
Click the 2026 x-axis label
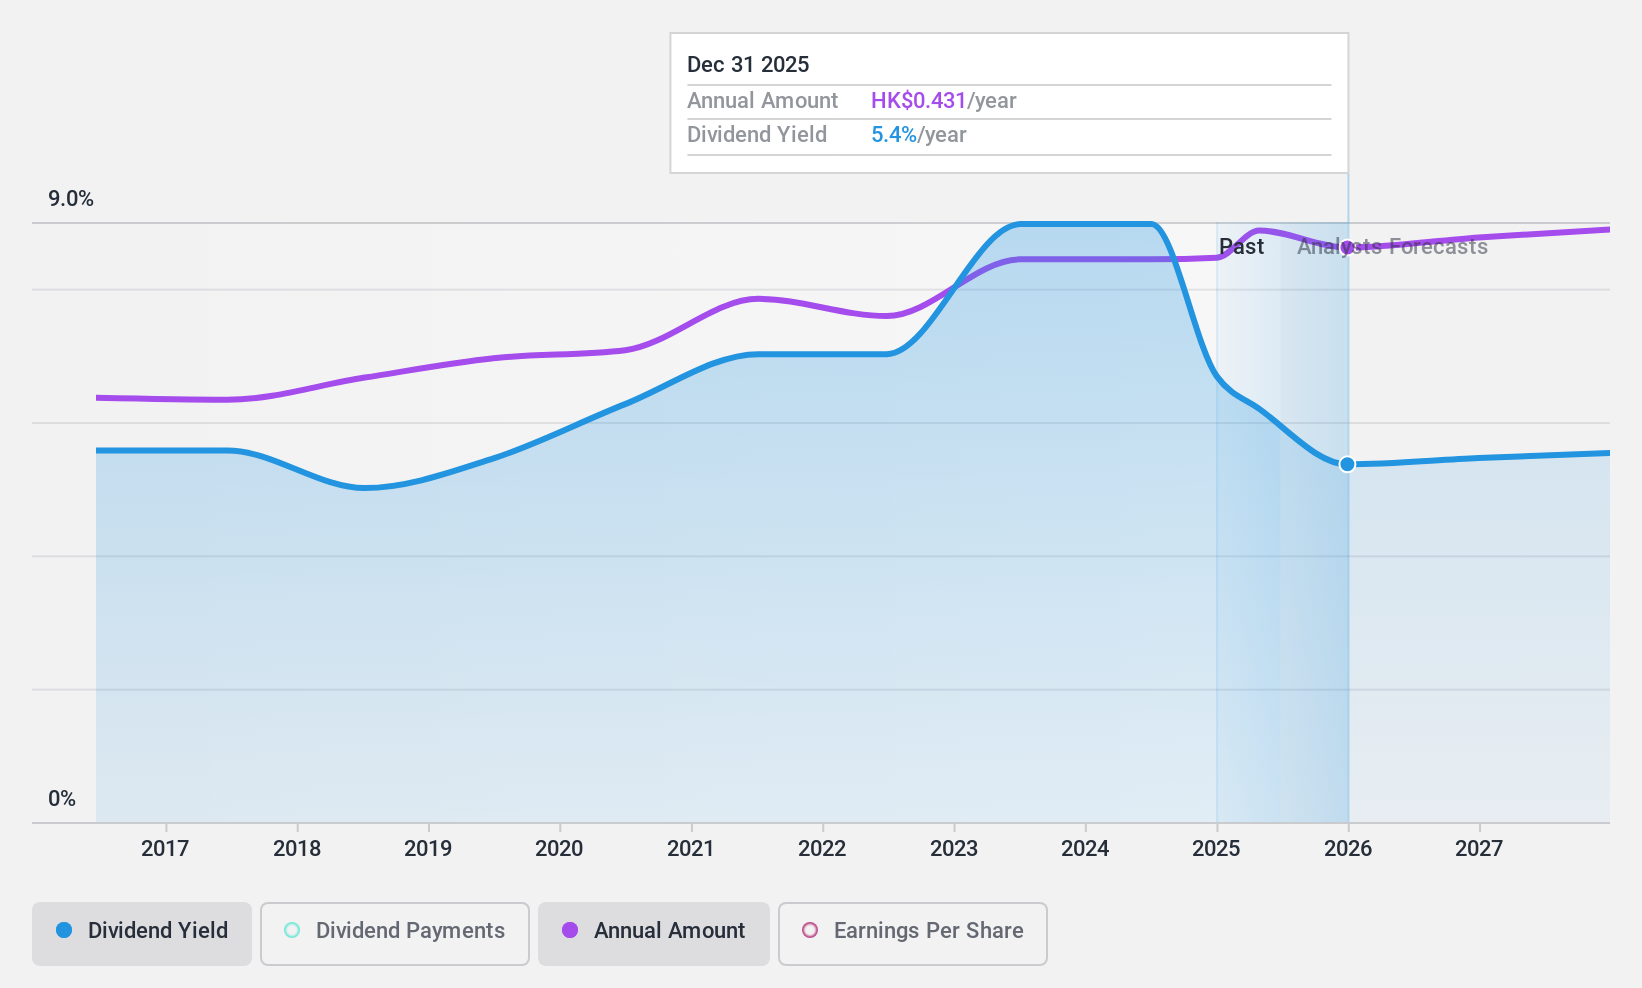tap(1348, 848)
